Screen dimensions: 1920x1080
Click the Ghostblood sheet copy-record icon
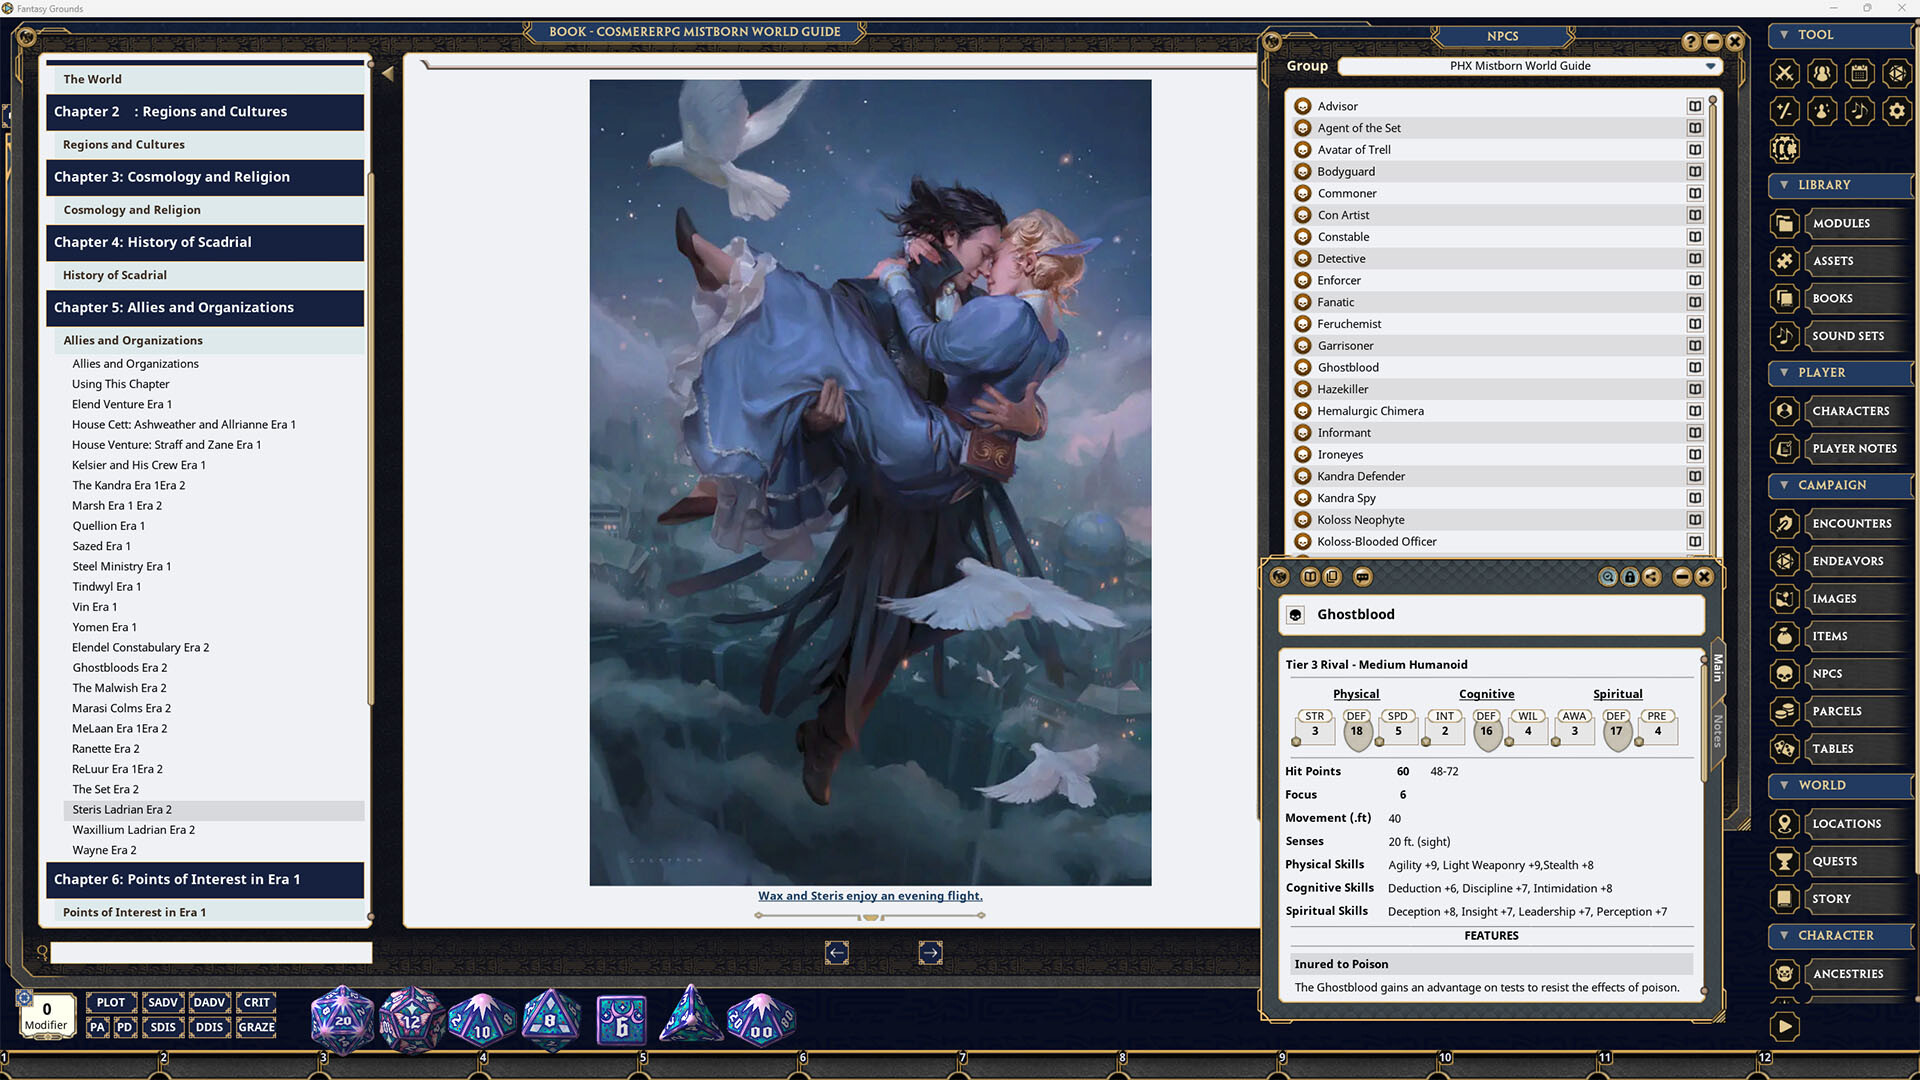tap(1332, 577)
